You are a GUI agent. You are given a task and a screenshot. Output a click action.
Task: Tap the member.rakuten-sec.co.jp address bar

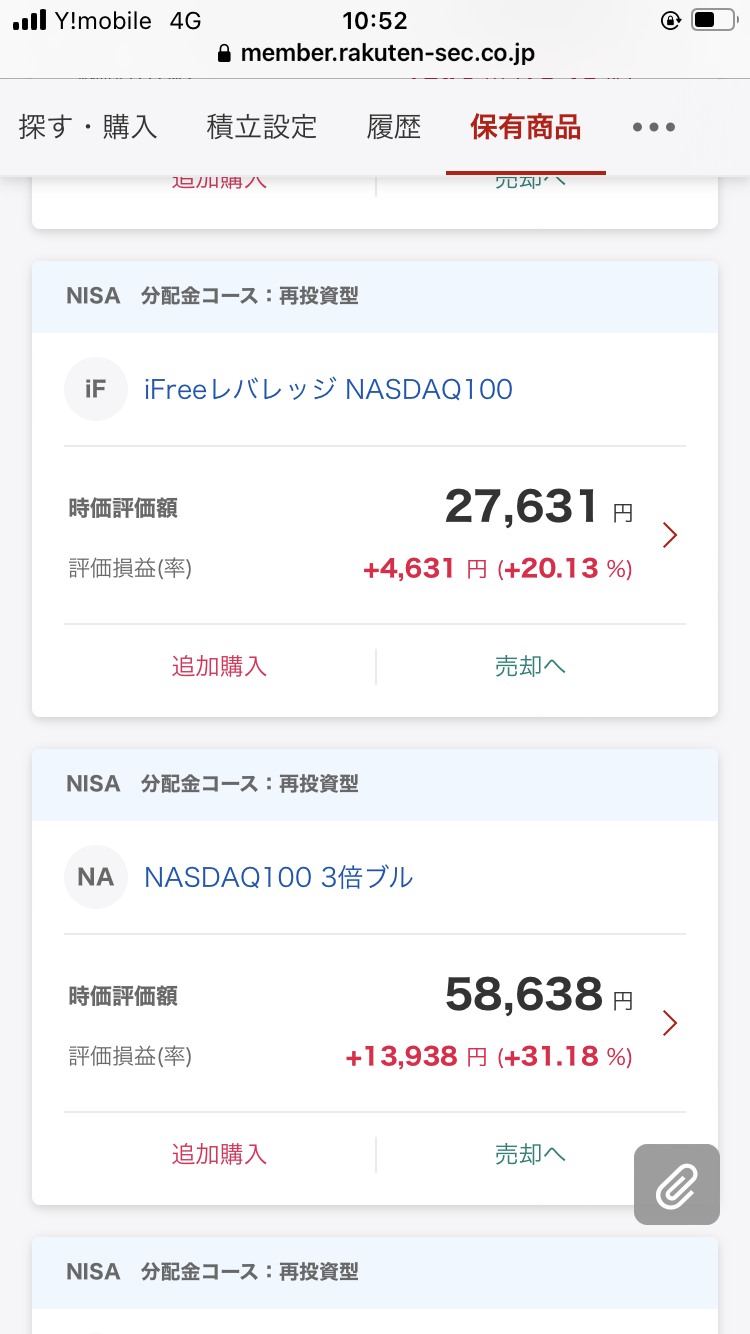(387, 53)
